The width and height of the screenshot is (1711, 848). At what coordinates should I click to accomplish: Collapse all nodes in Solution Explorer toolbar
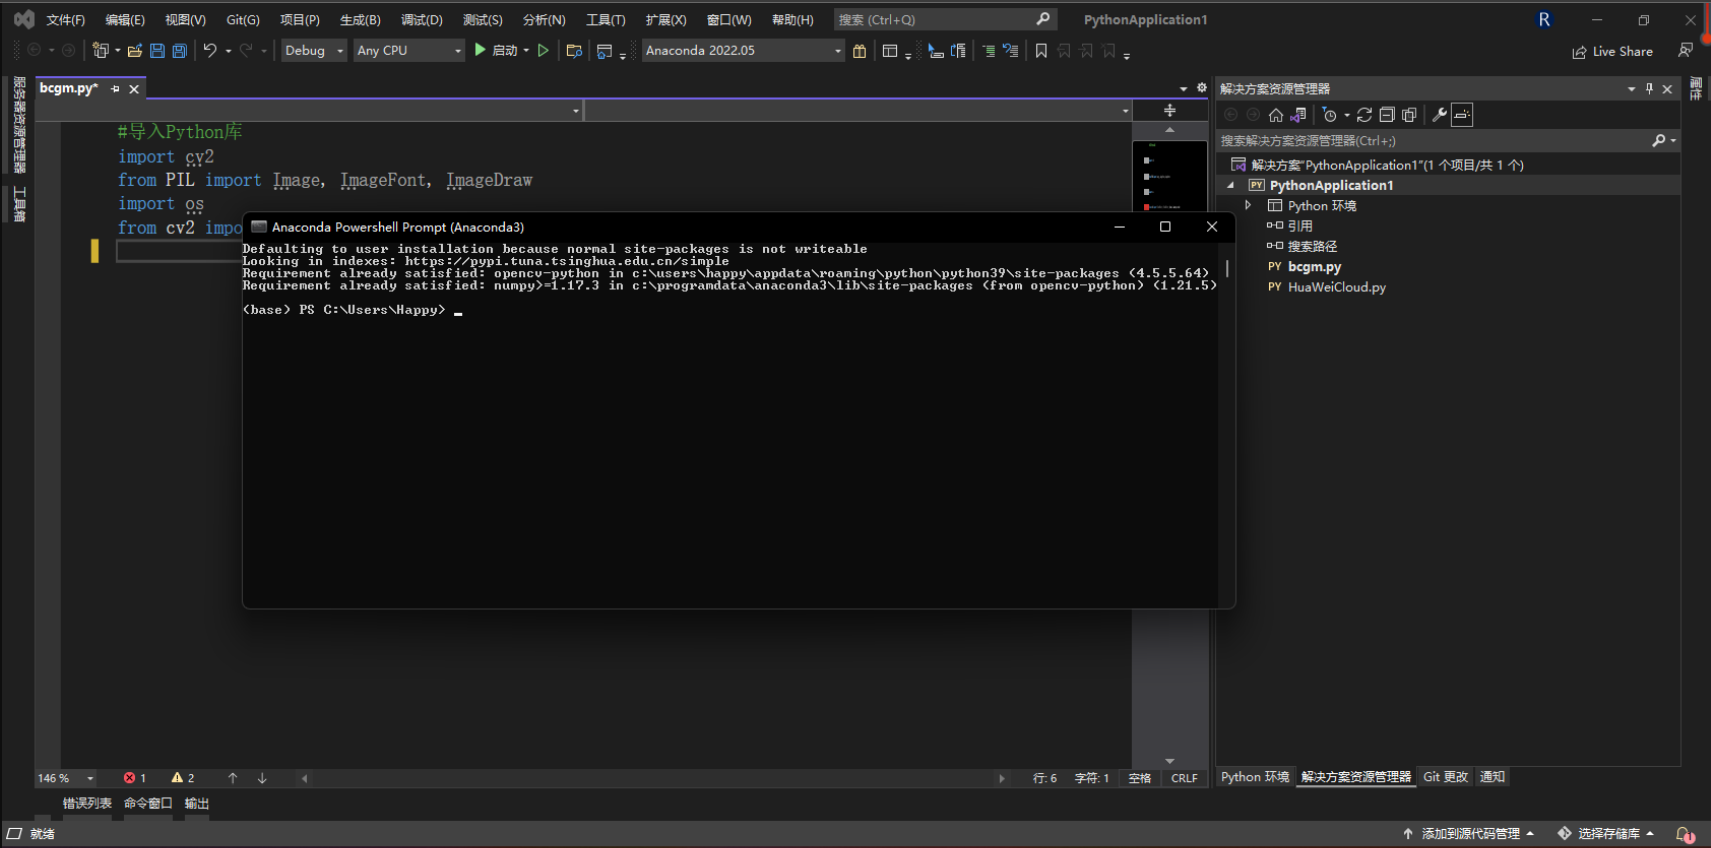(1387, 115)
